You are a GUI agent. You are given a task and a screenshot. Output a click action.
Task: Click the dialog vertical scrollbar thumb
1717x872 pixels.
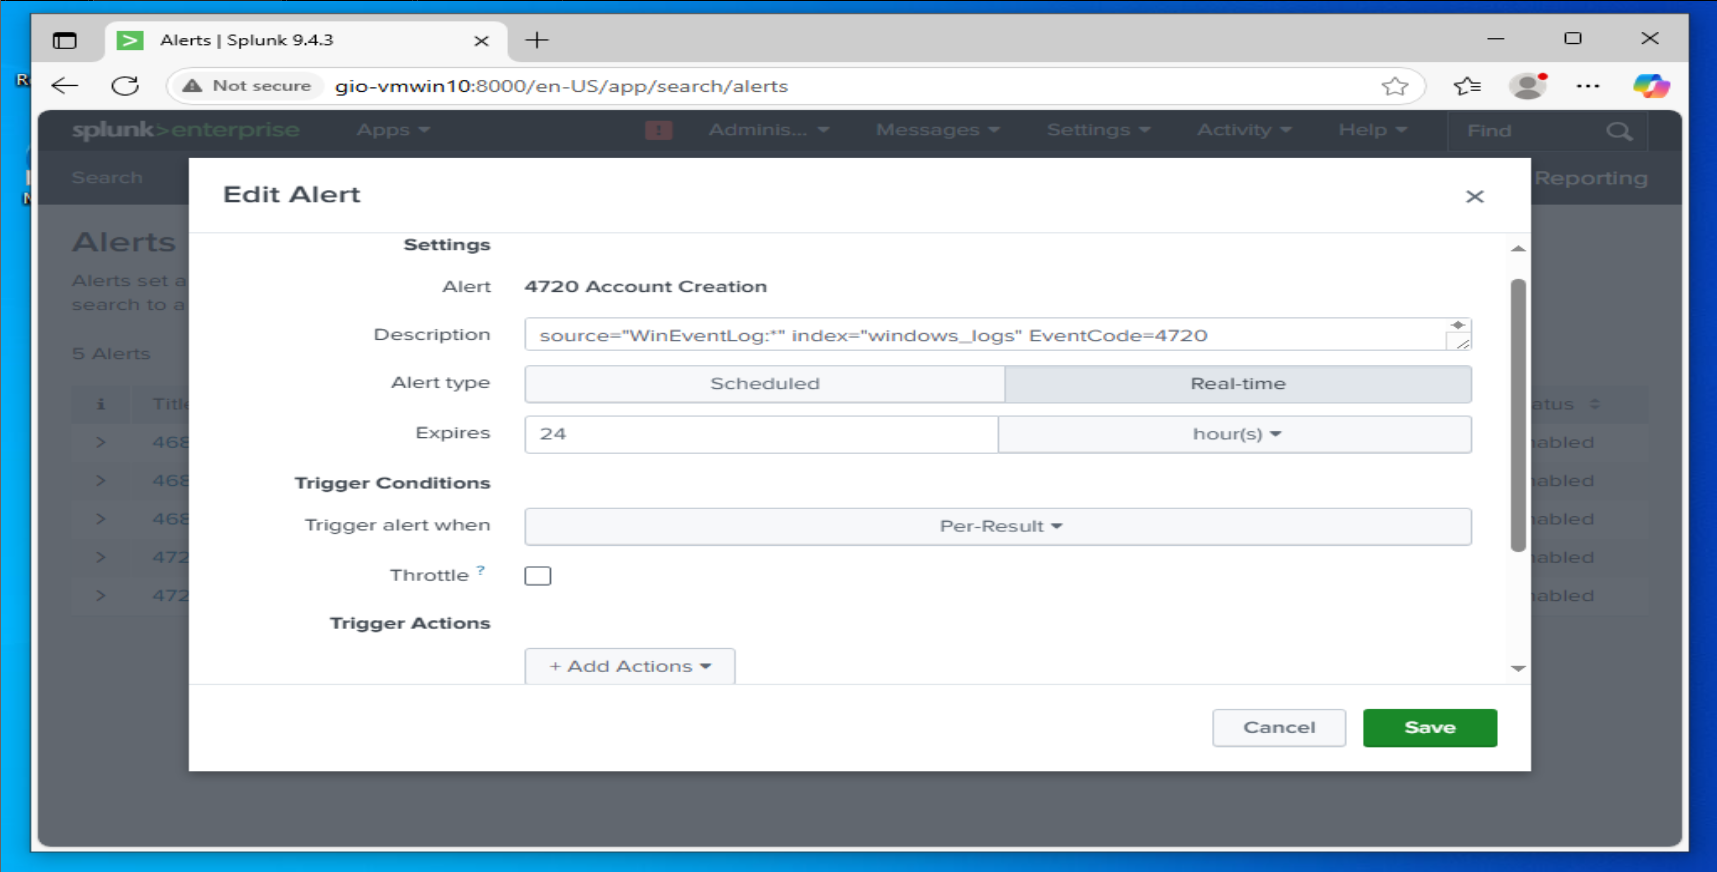pos(1518,415)
